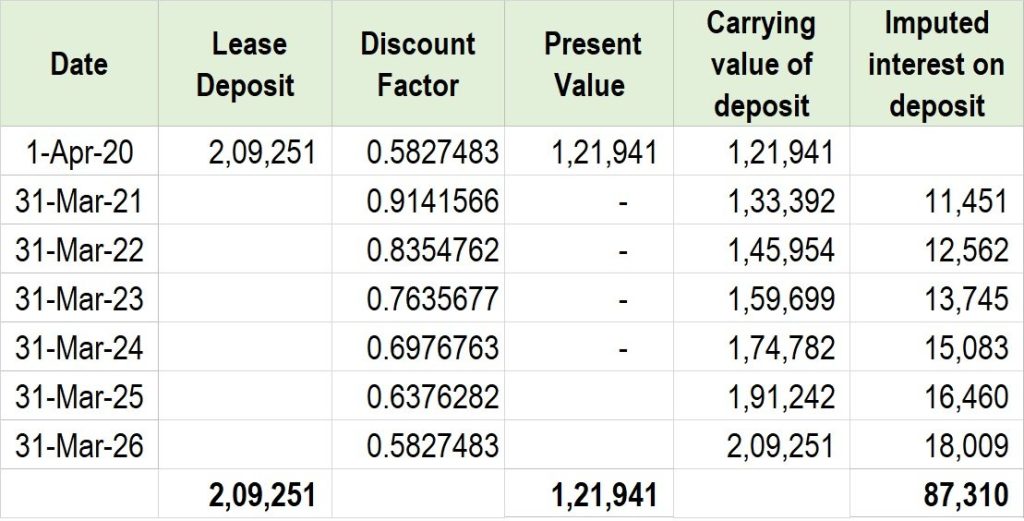Click the 31-Mar-23 date cell

pos(79,299)
